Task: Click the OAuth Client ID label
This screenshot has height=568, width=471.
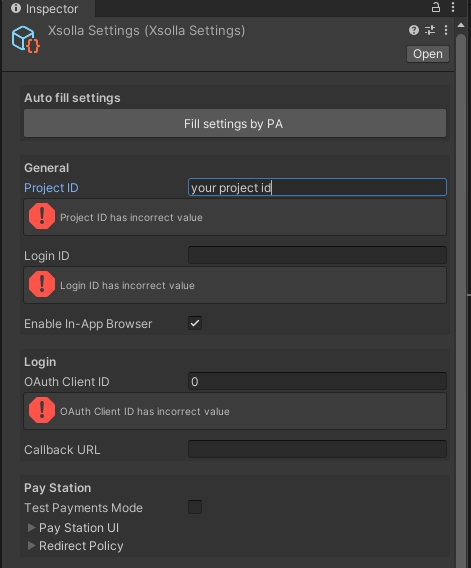Action: coord(67,382)
